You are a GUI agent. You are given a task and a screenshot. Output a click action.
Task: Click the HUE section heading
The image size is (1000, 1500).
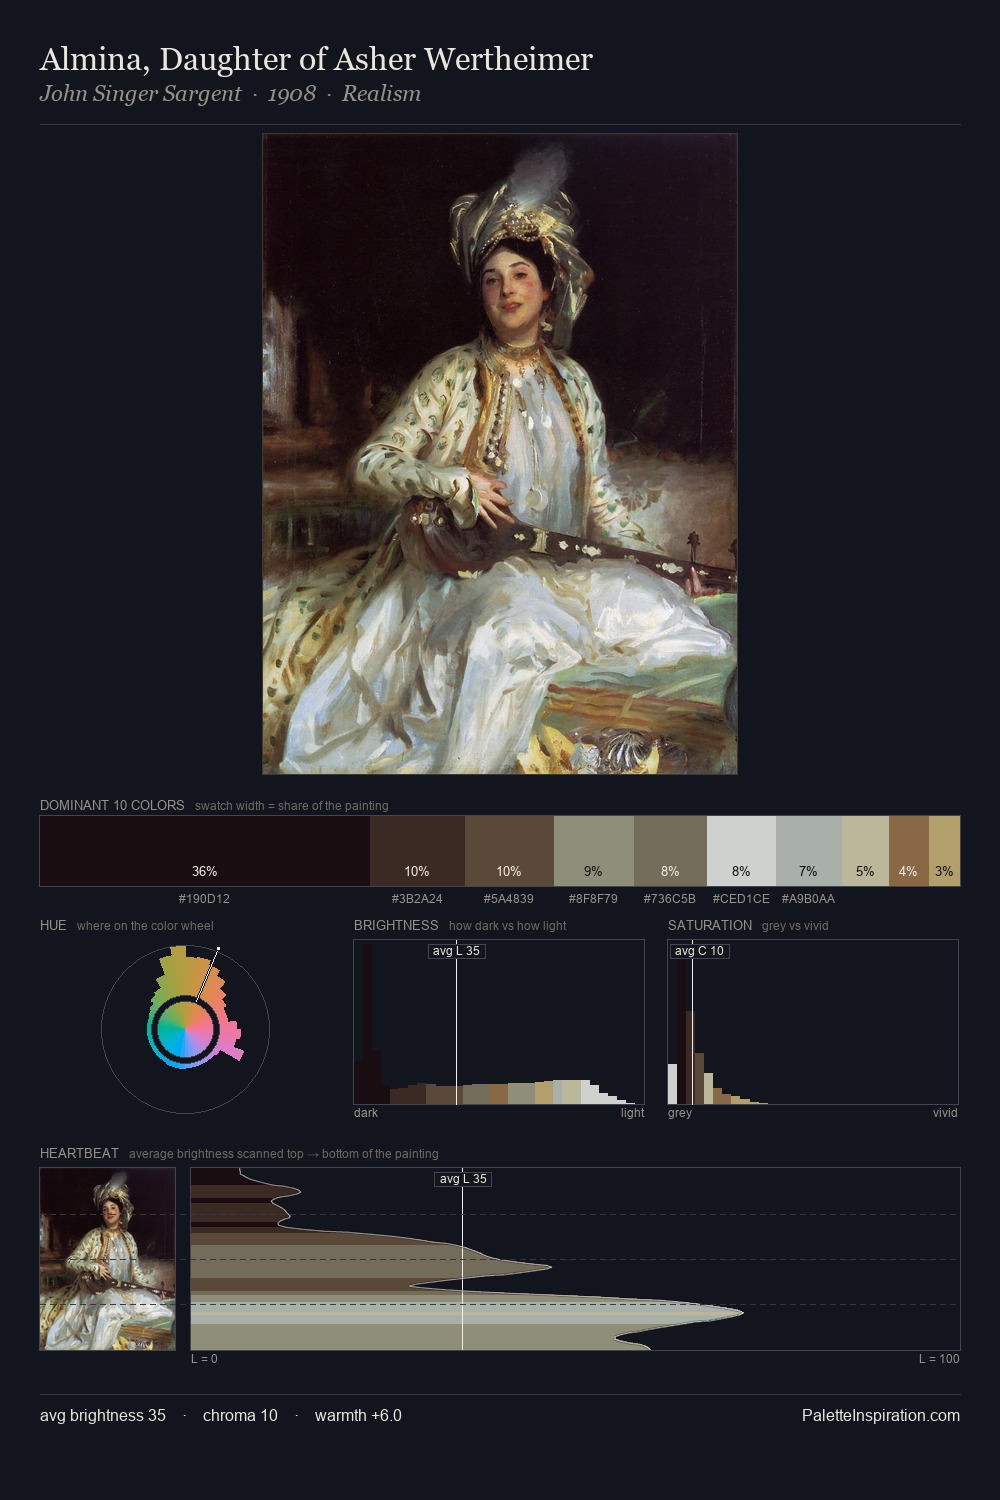53,925
